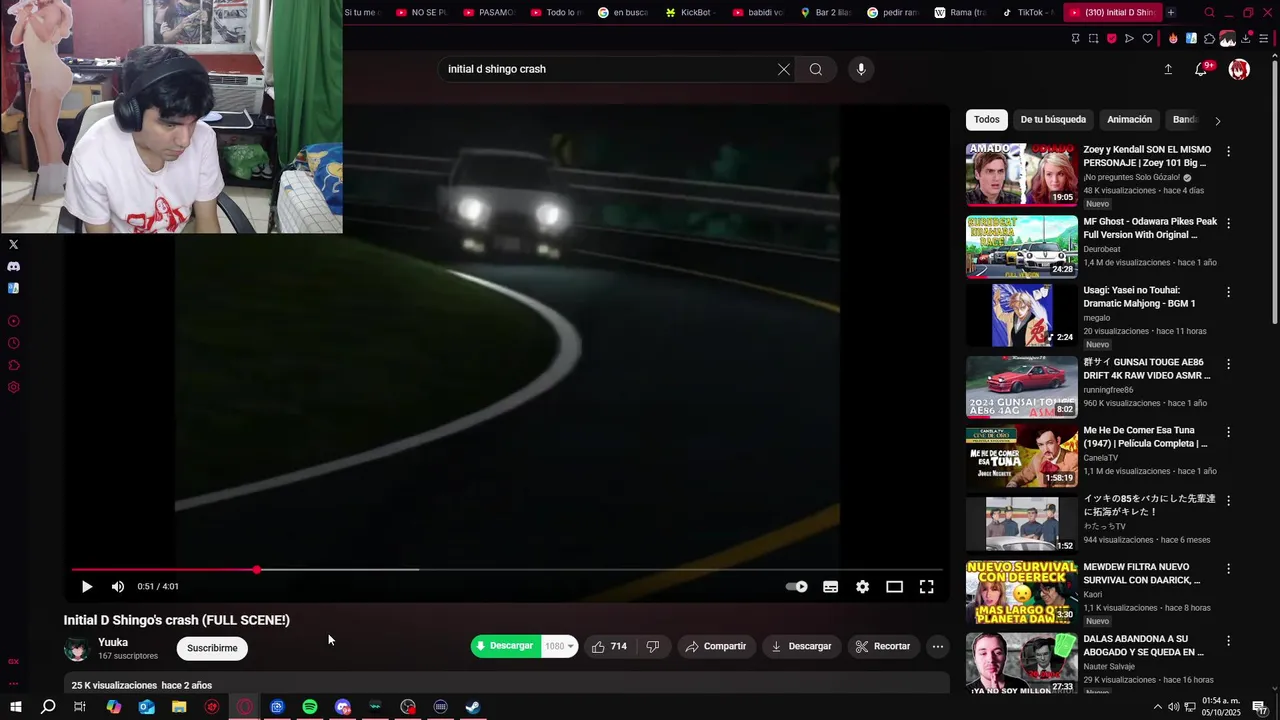Switch to theater mode

894,587
